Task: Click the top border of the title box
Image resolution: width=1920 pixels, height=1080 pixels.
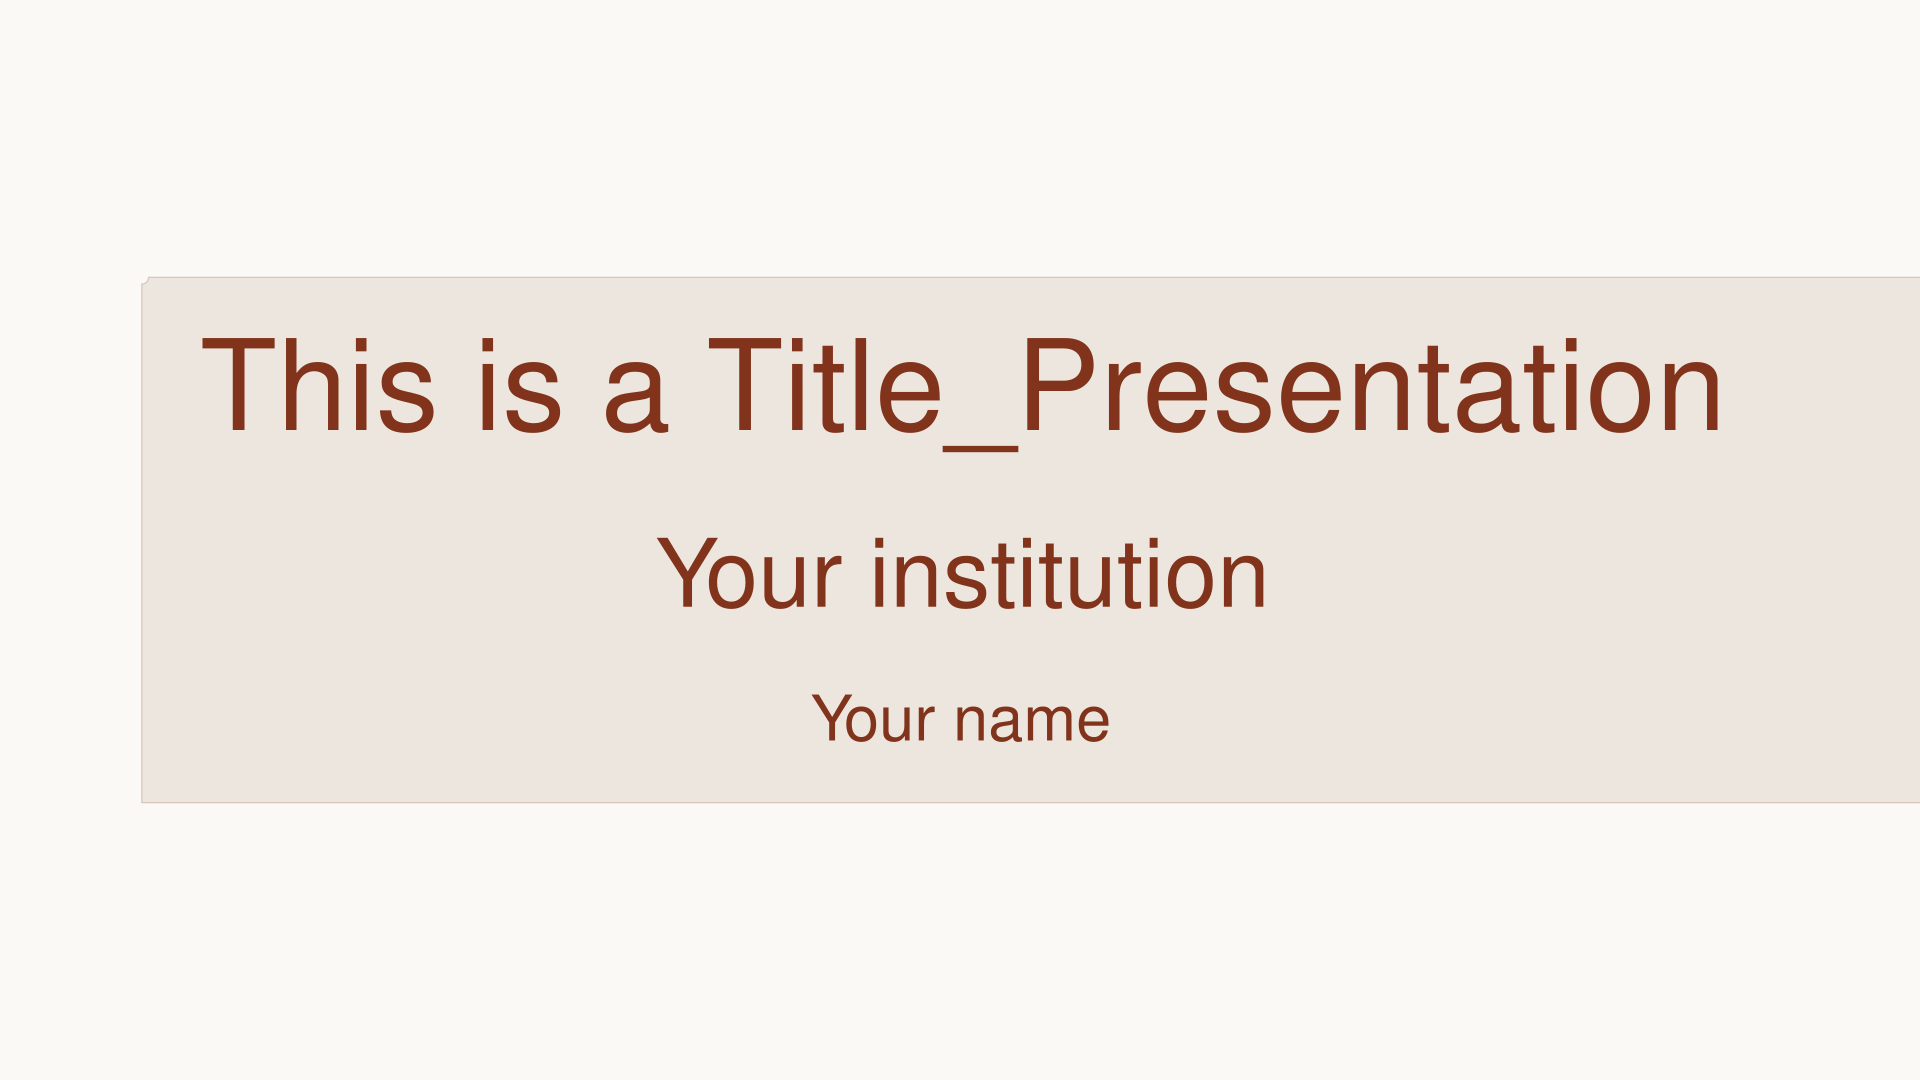Action: (x=1000, y=278)
